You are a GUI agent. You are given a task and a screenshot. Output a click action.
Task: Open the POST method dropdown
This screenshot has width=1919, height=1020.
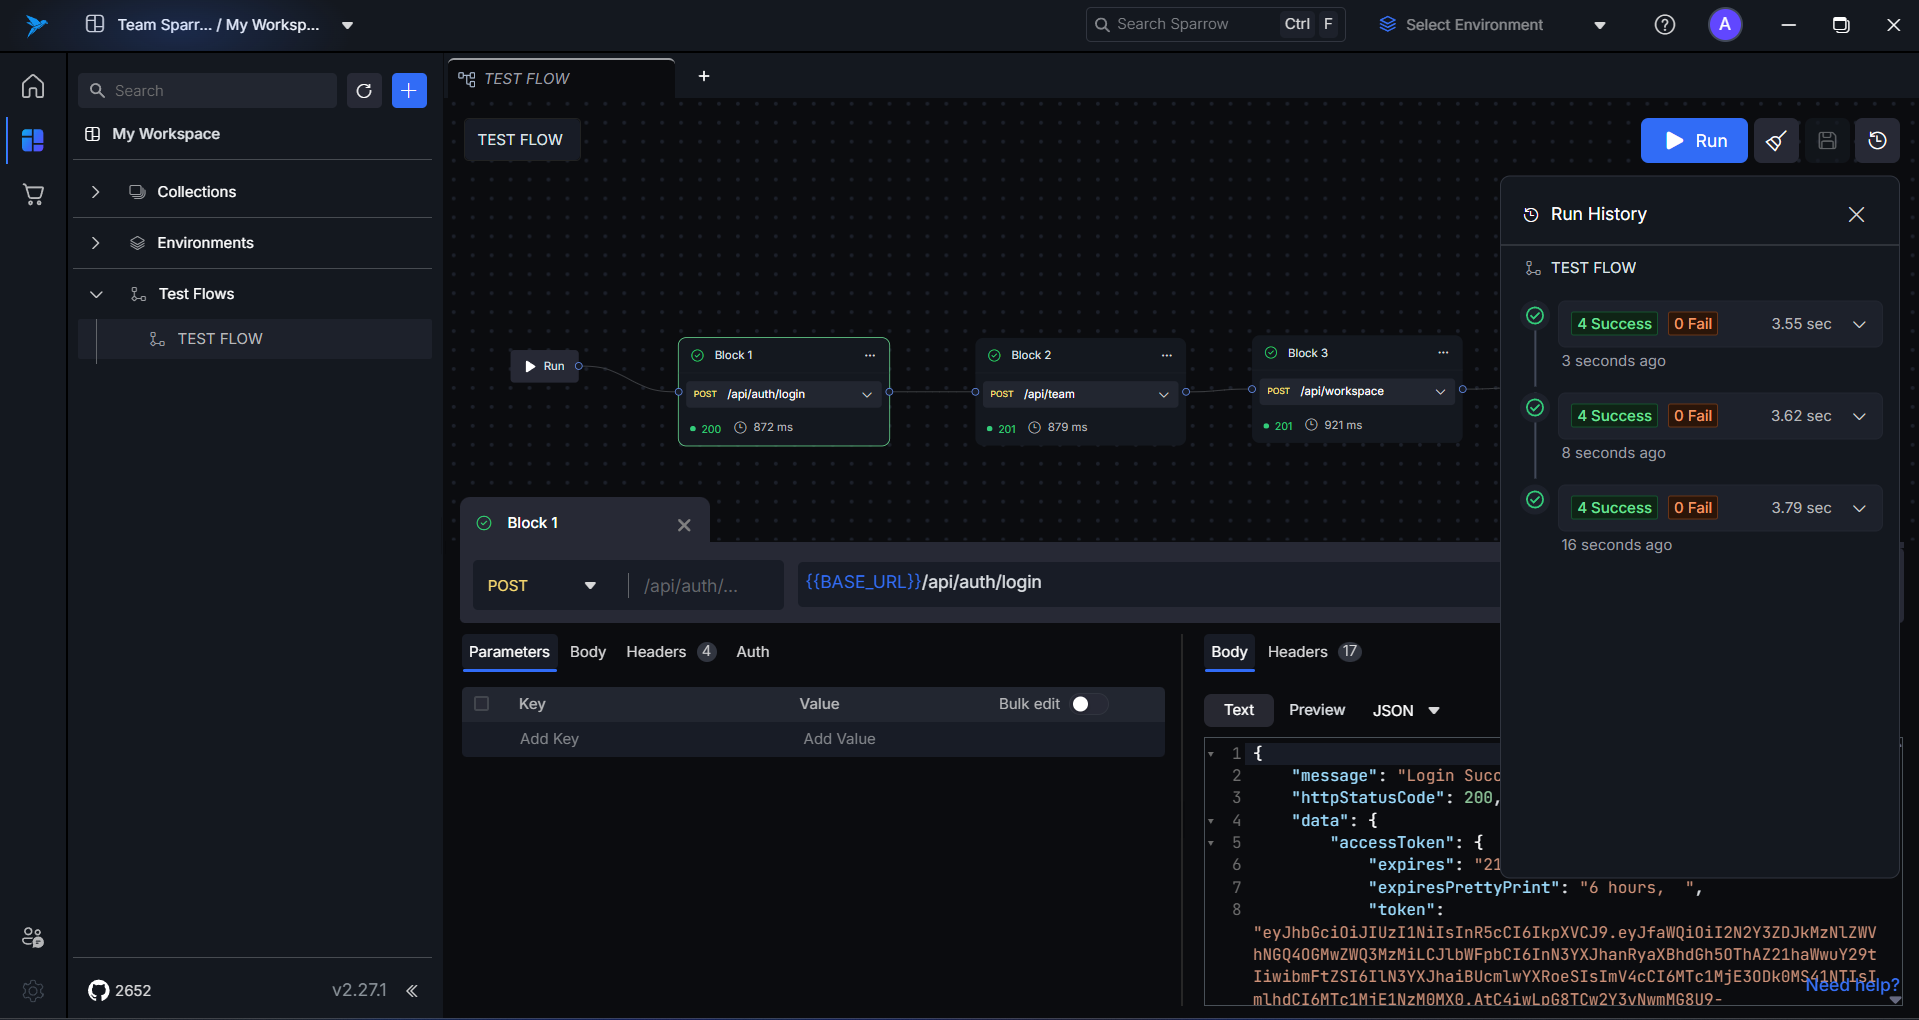pos(545,586)
